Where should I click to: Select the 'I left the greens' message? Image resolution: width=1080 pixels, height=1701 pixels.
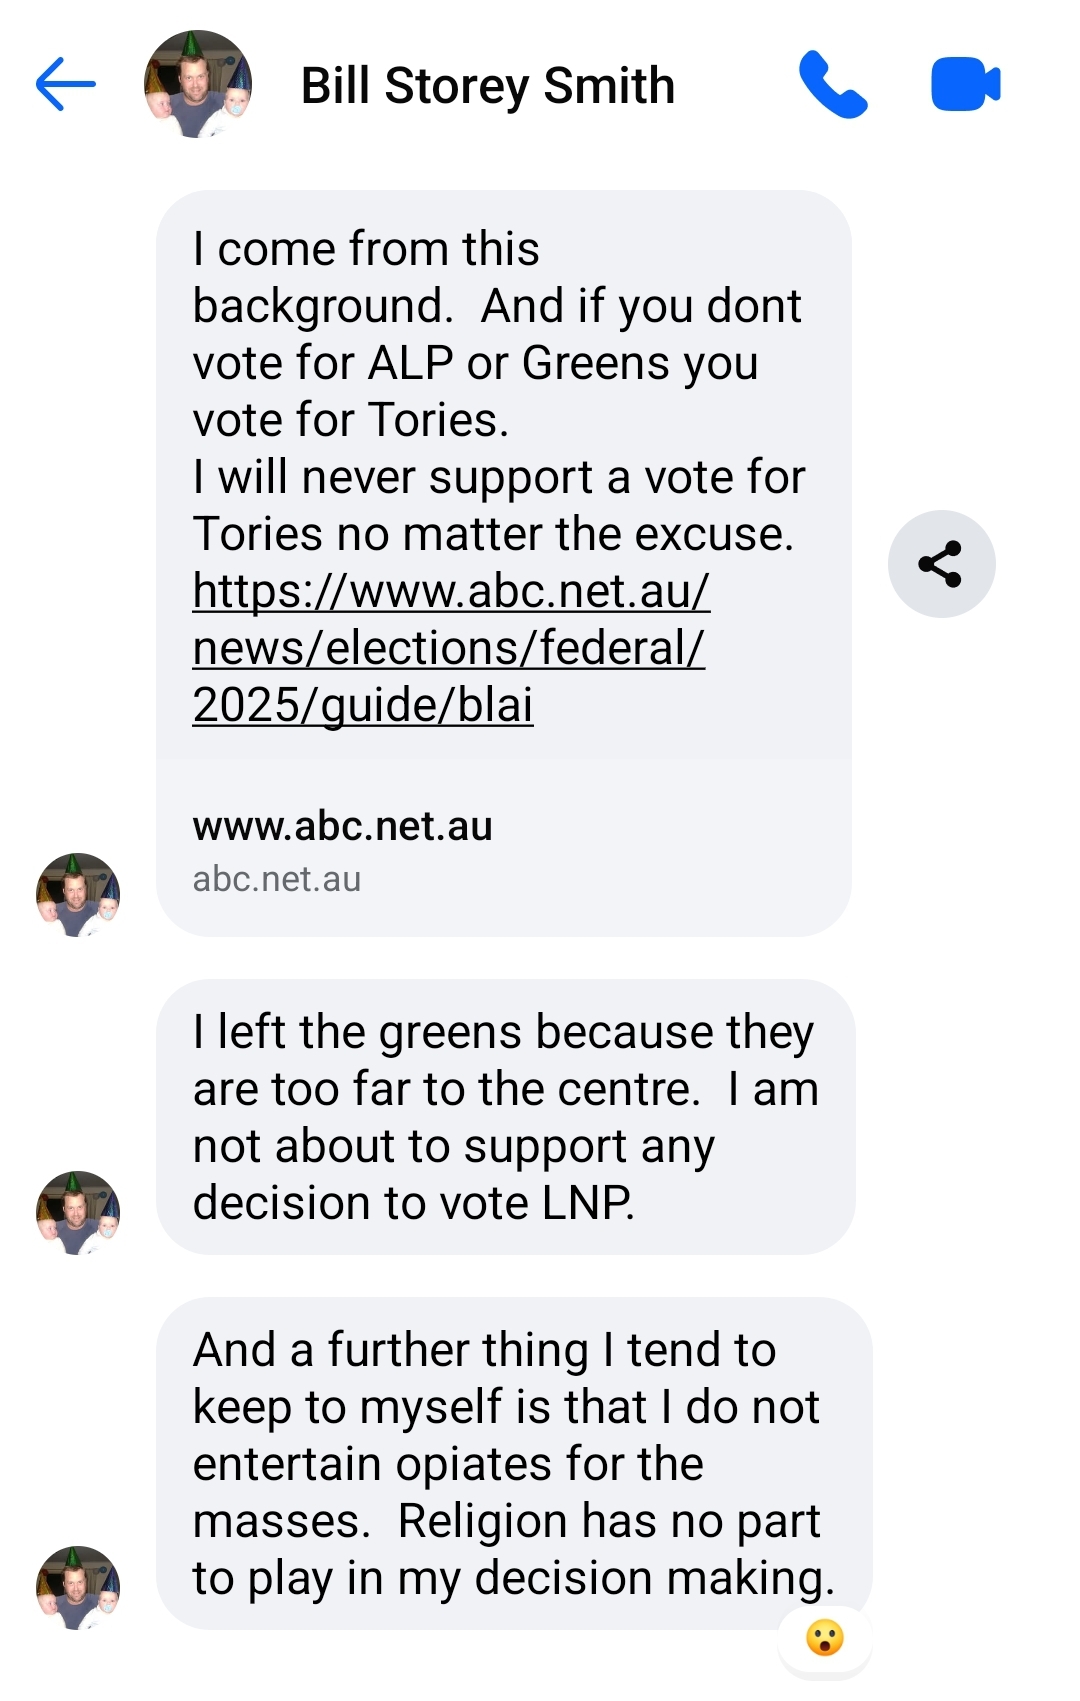(506, 1117)
